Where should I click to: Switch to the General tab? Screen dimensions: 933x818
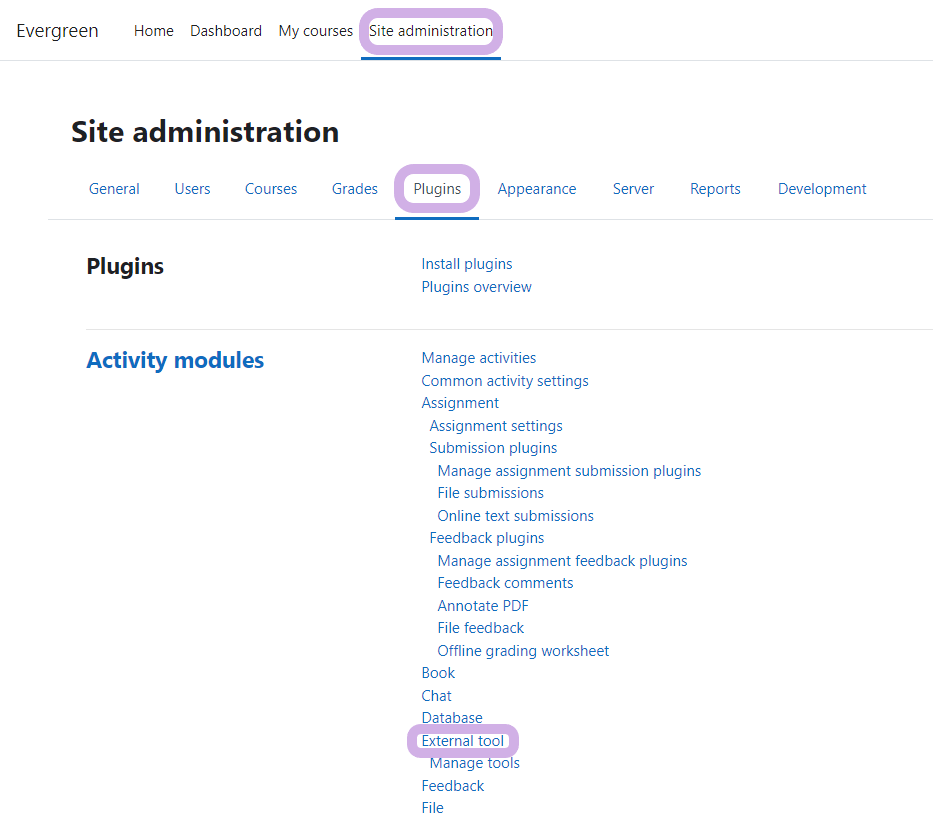click(x=114, y=189)
